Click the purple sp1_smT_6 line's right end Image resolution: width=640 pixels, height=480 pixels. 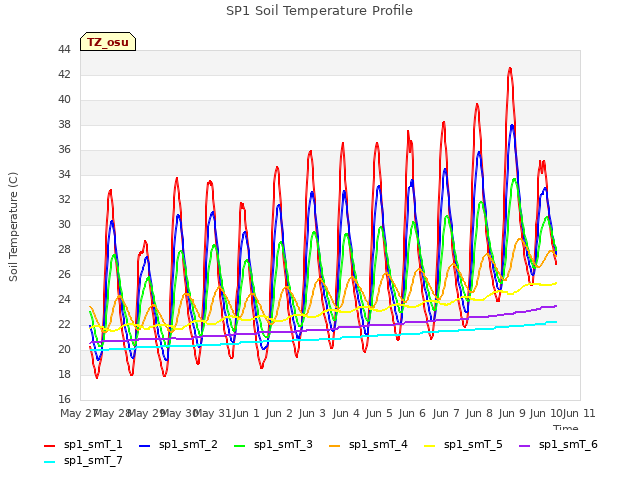(556, 306)
